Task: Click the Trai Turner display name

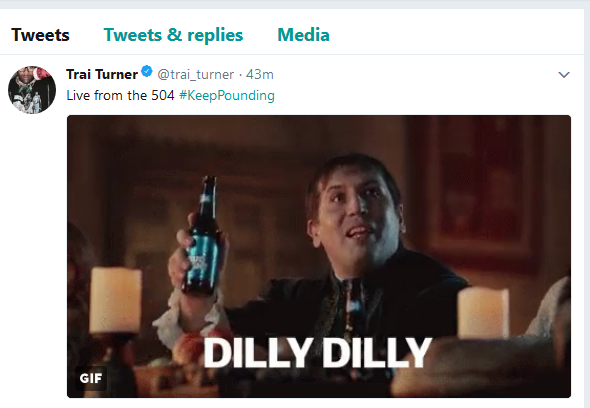Action: click(102, 74)
